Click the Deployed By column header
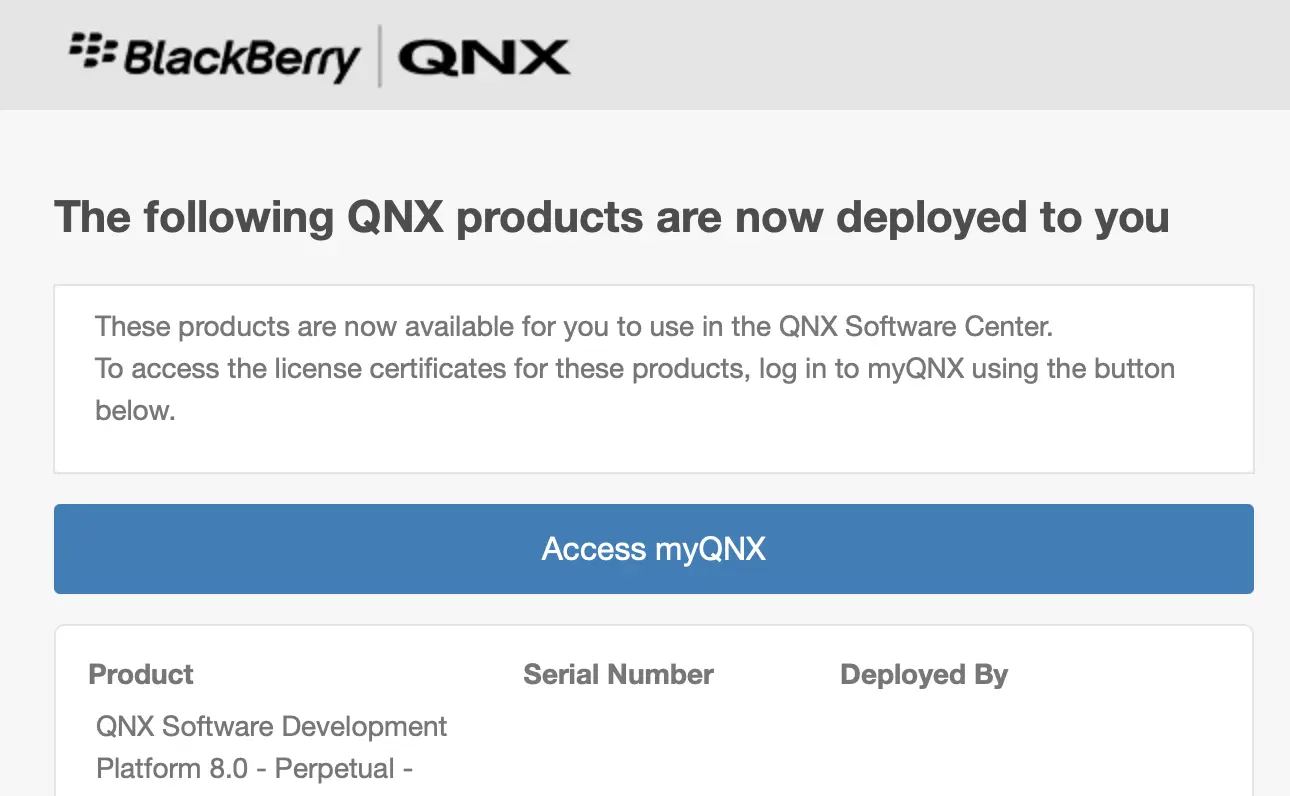 pos(924,675)
